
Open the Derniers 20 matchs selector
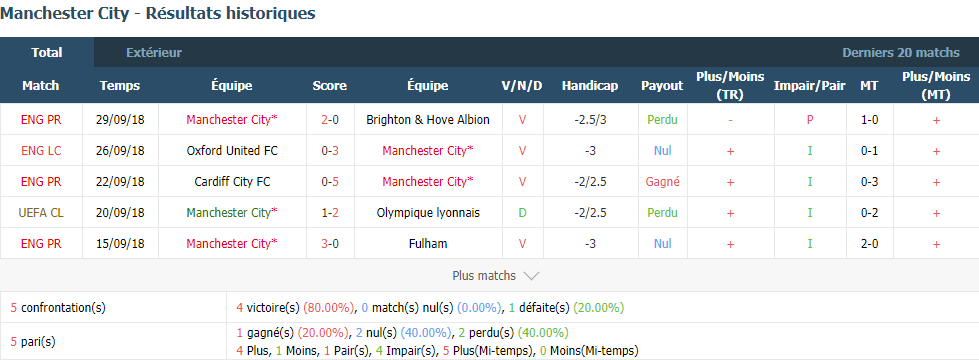tap(901, 52)
